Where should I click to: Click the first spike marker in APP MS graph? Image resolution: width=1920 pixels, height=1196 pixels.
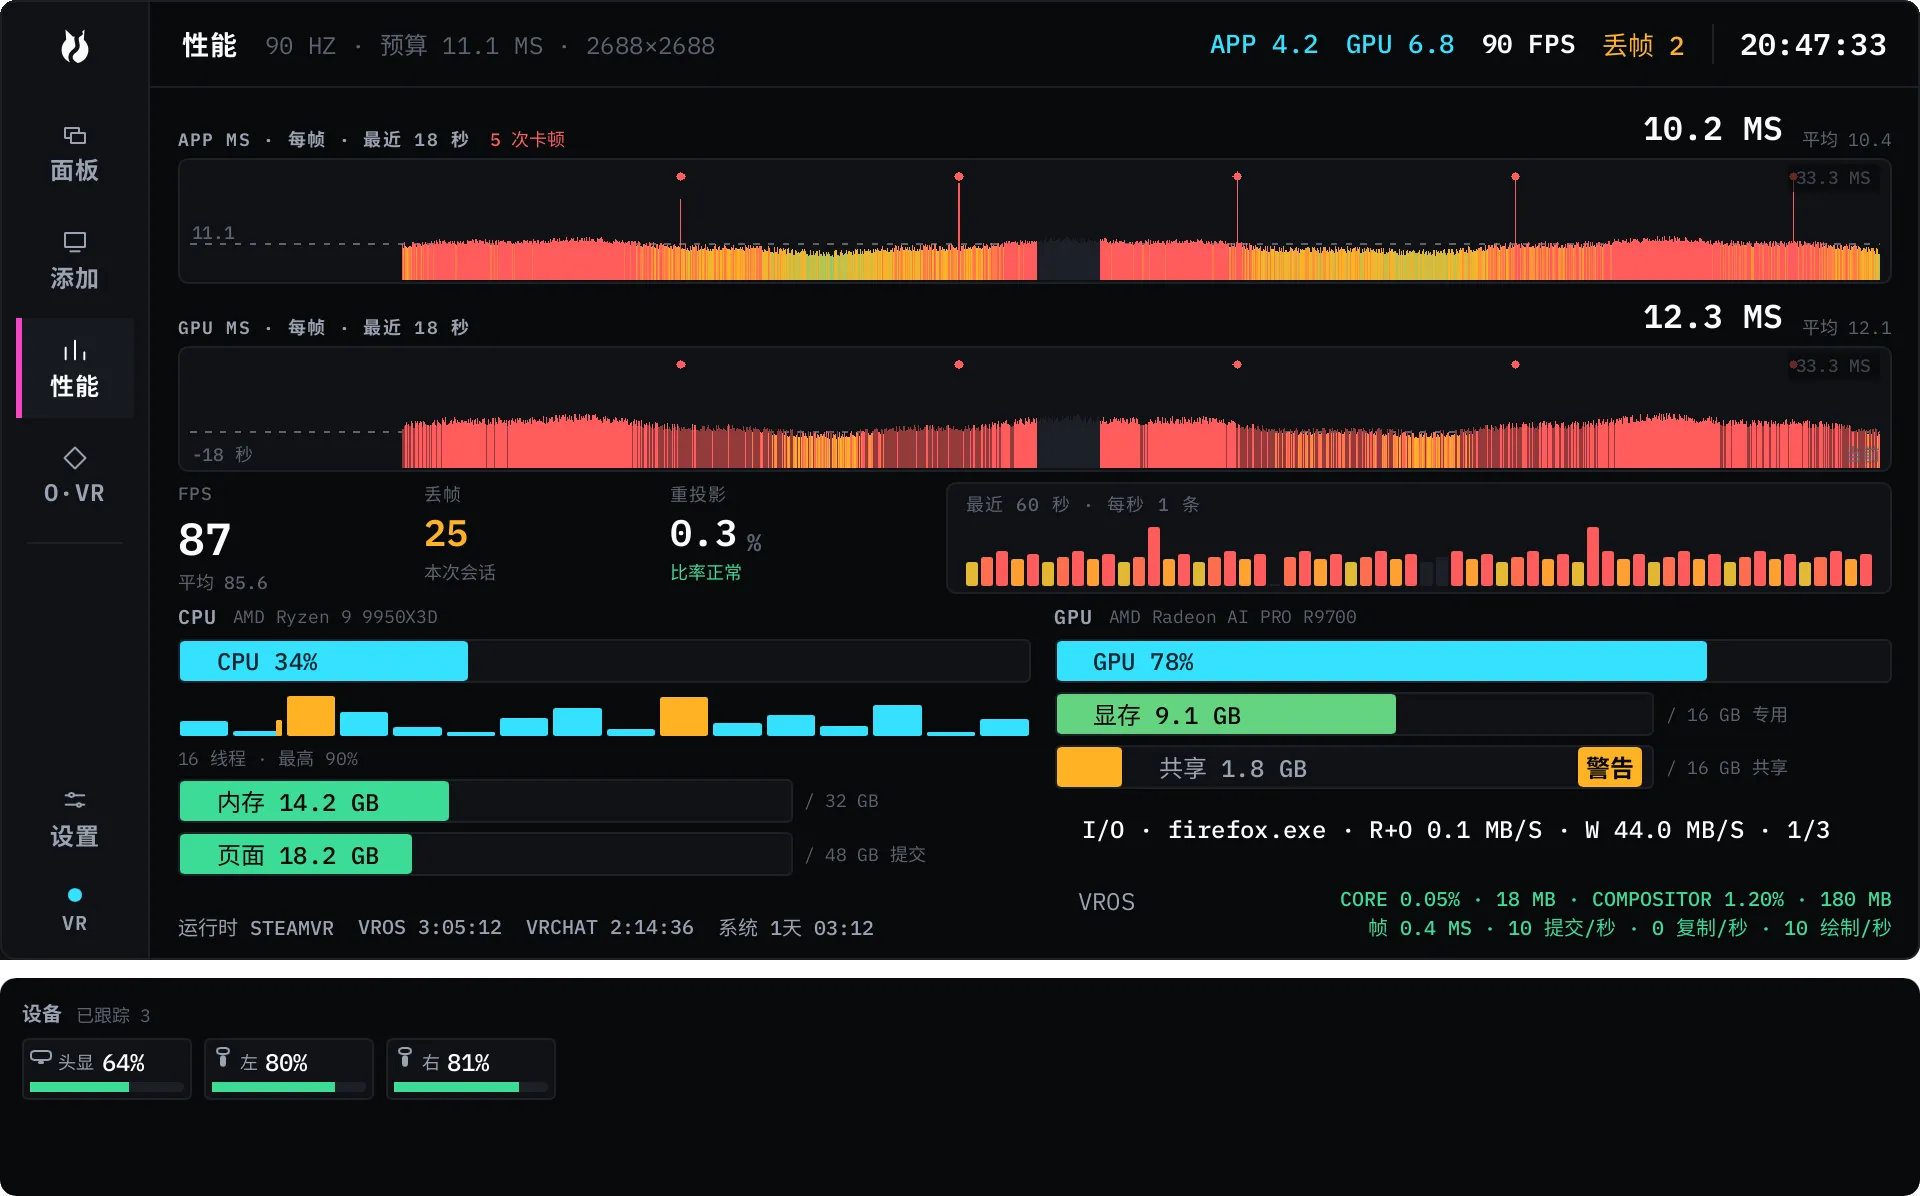coord(681,177)
